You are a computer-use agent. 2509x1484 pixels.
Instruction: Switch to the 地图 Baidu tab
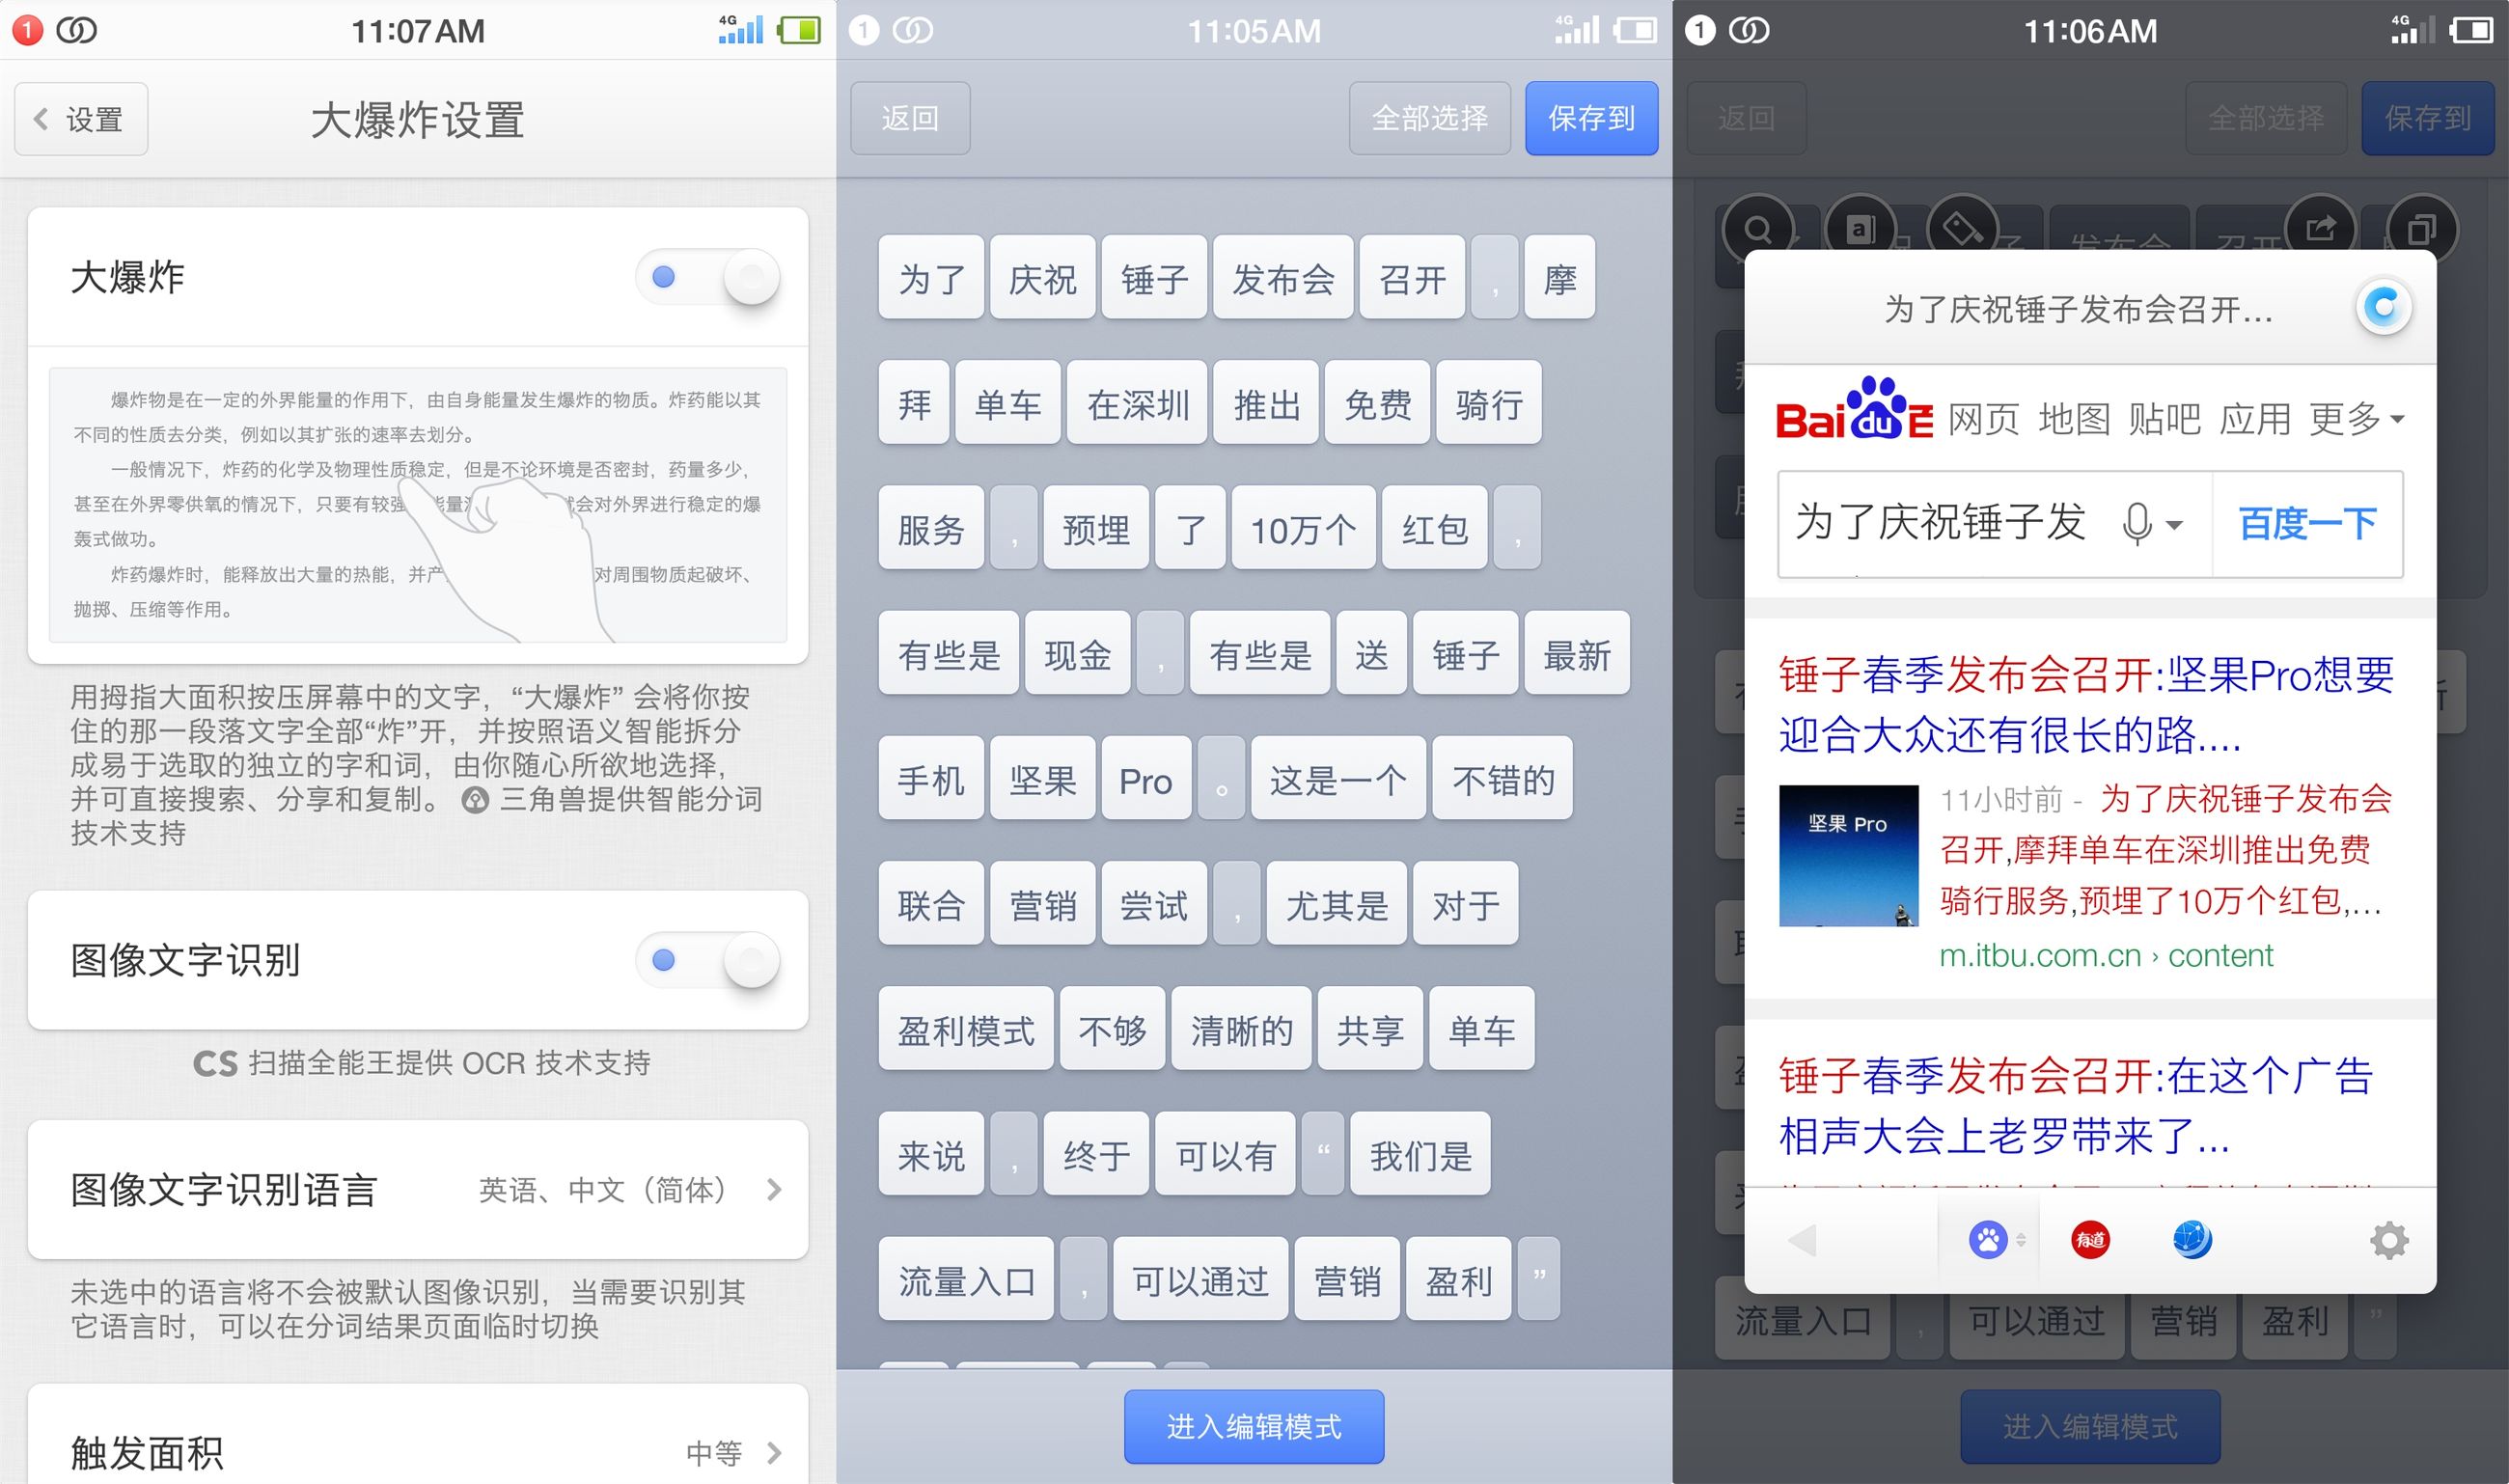2074,418
